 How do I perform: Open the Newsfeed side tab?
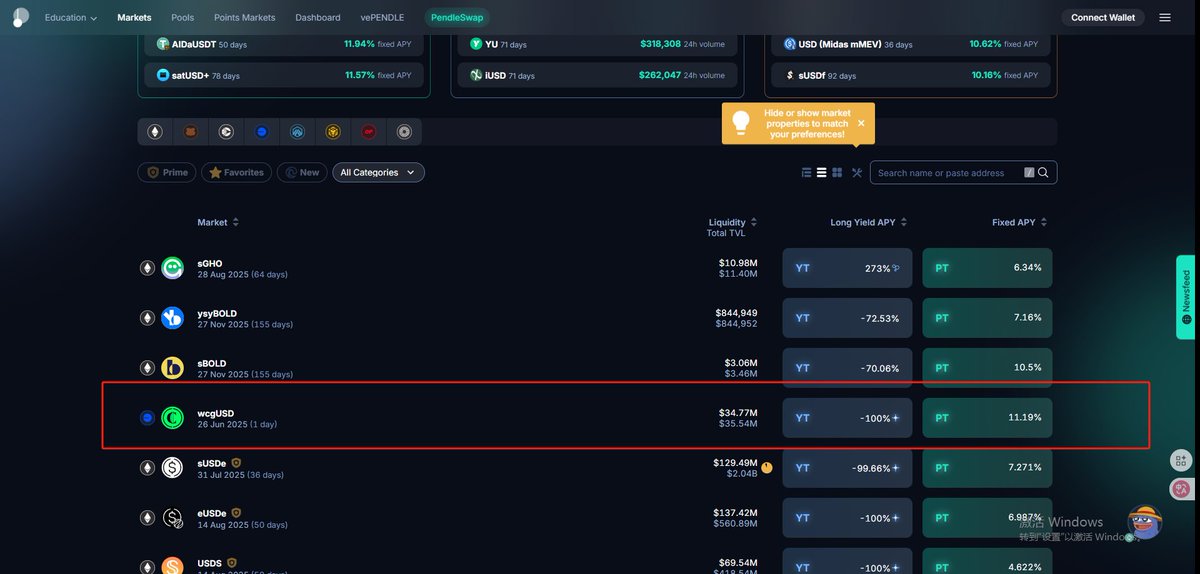pos(1186,297)
